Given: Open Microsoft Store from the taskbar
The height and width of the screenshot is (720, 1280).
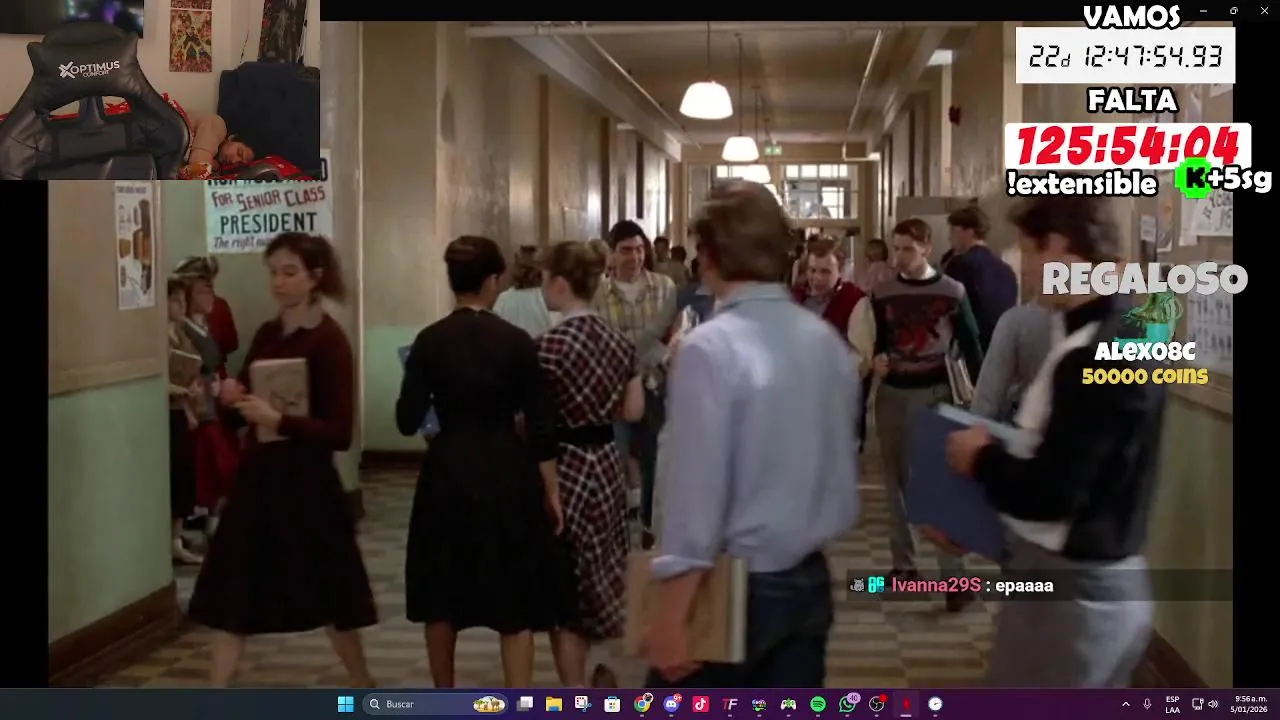Looking at the screenshot, I should pyautogui.click(x=612, y=704).
